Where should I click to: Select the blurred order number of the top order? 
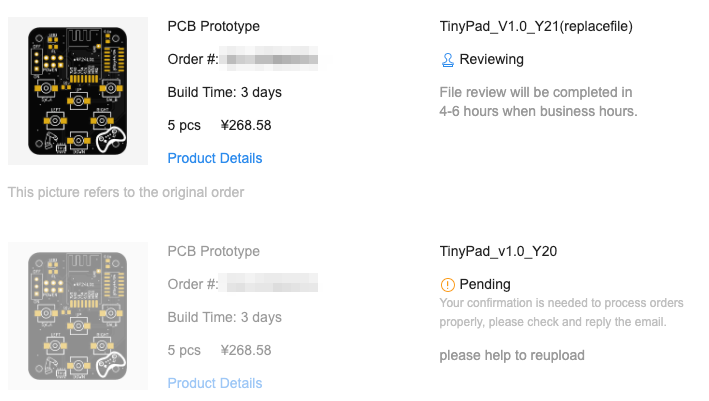coord(268,60)
